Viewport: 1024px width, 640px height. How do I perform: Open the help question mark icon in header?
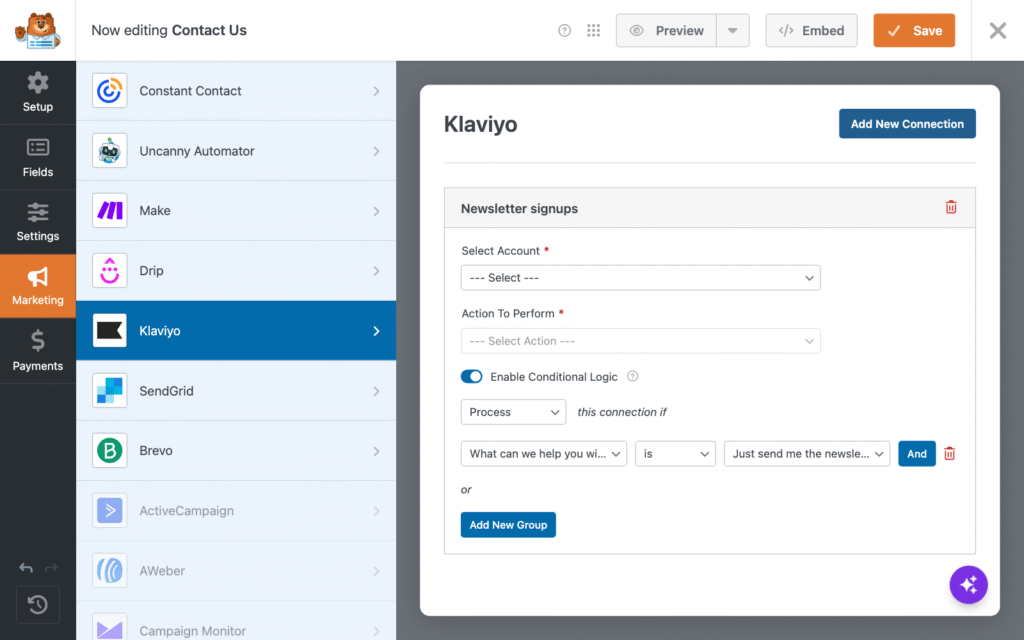click(564, 31)
